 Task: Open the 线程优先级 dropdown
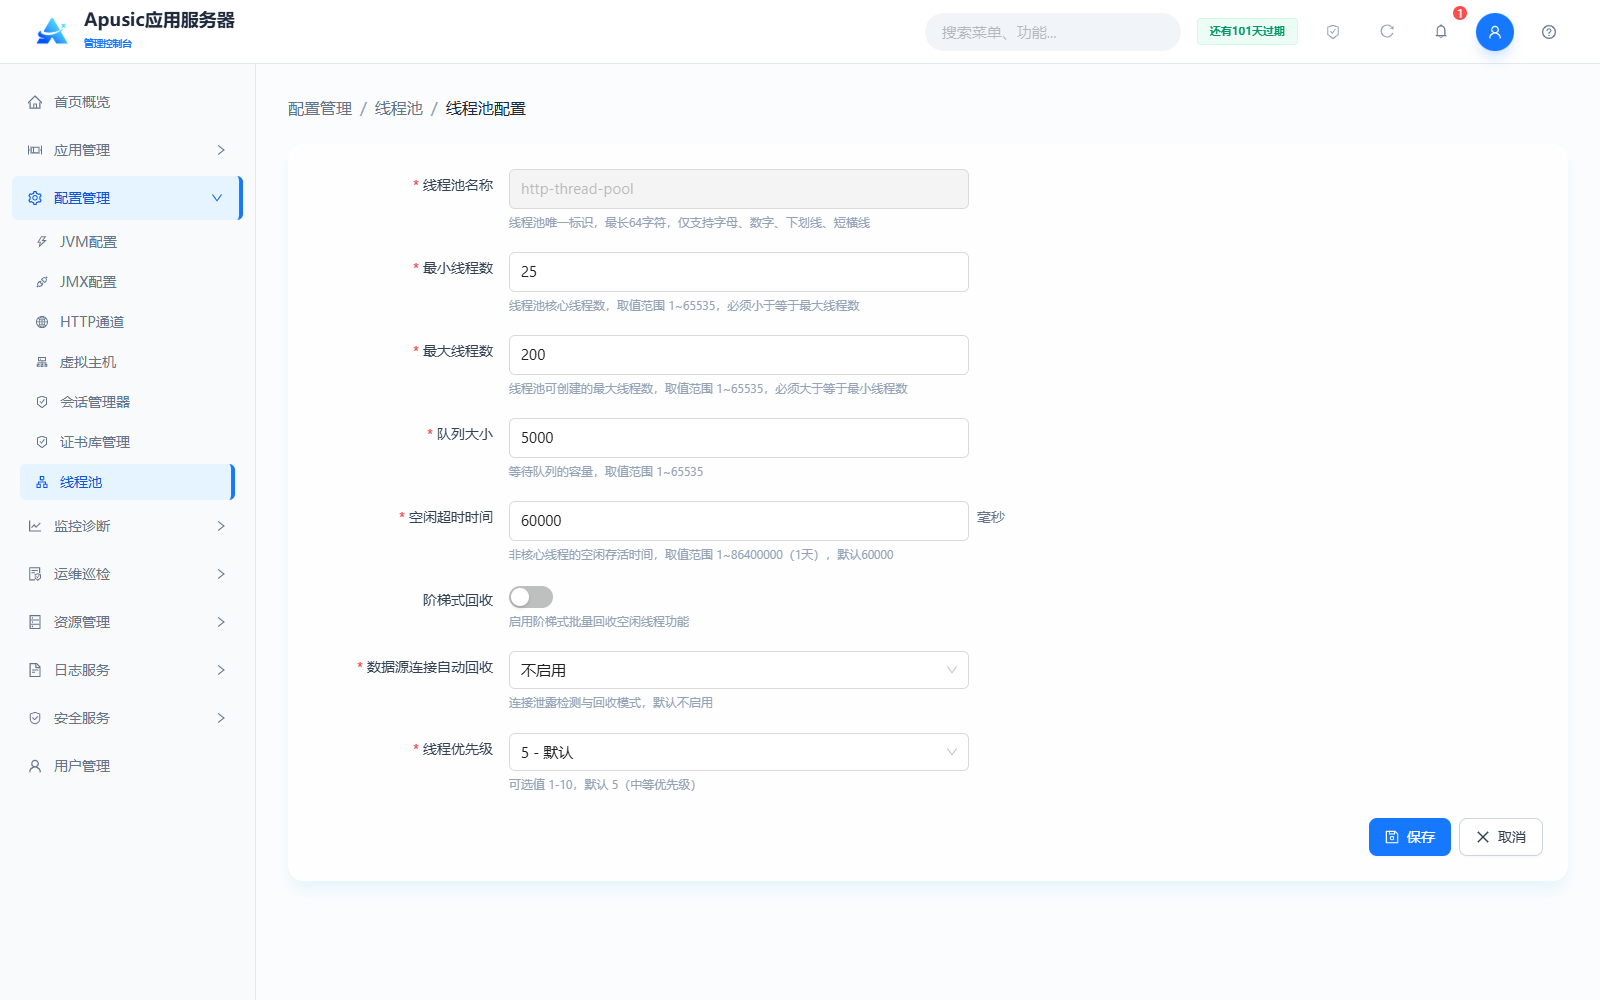[739, 752]
